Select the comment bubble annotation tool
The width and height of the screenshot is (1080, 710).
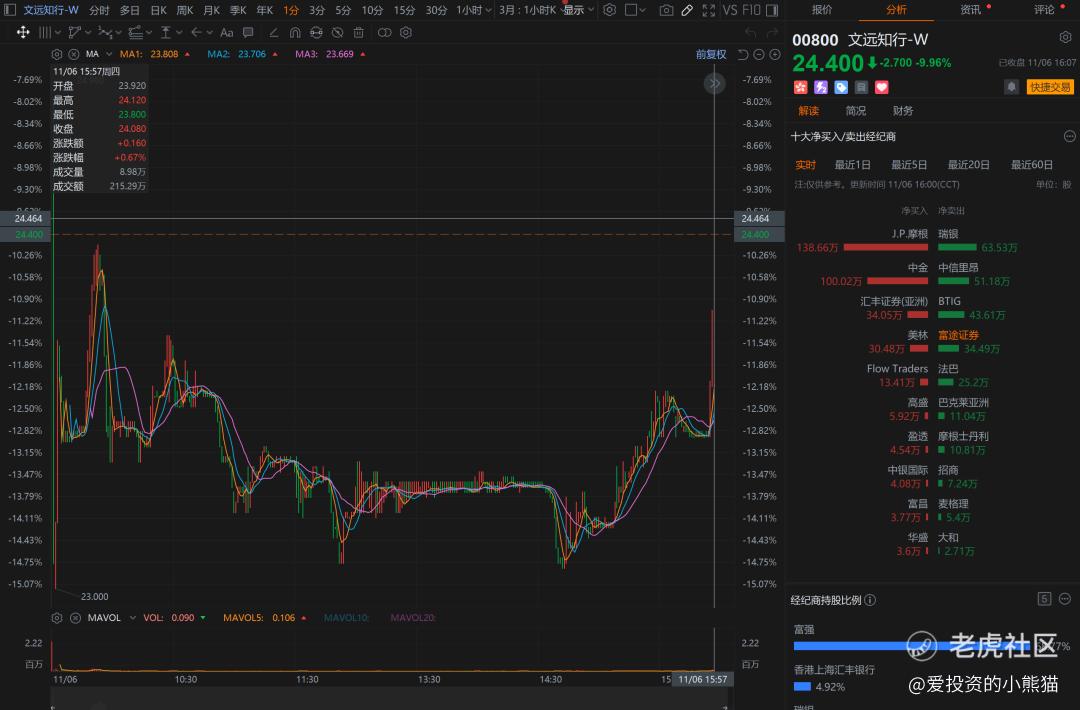[x=249, y=32]
